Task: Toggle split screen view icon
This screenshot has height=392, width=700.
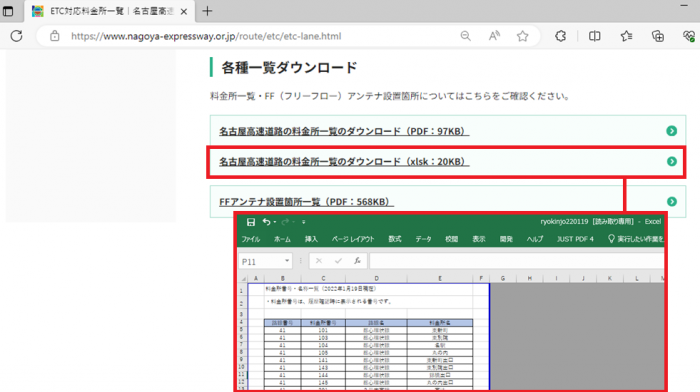Action: tap(594, 36)
